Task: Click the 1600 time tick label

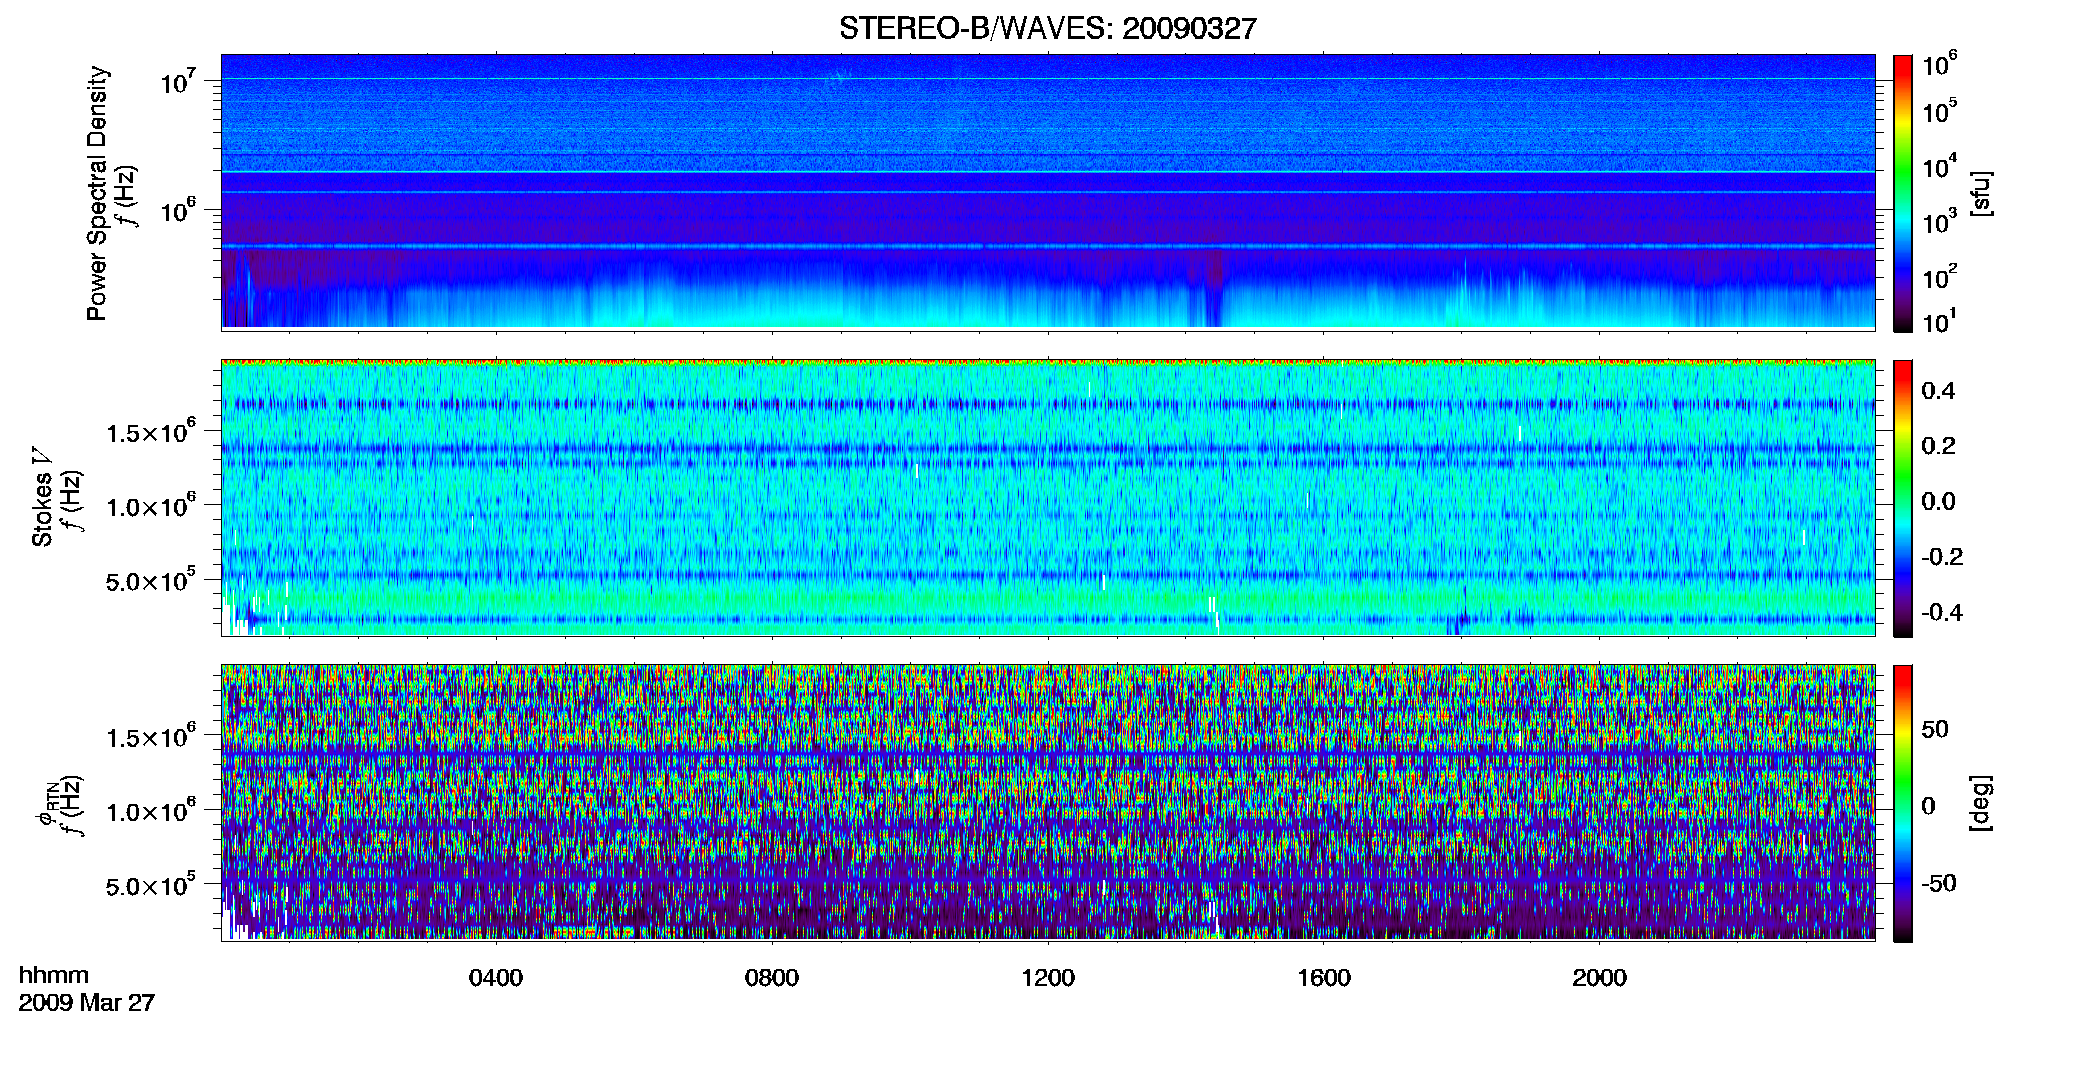Action: pyautogui.click(x=1324, y=977)
